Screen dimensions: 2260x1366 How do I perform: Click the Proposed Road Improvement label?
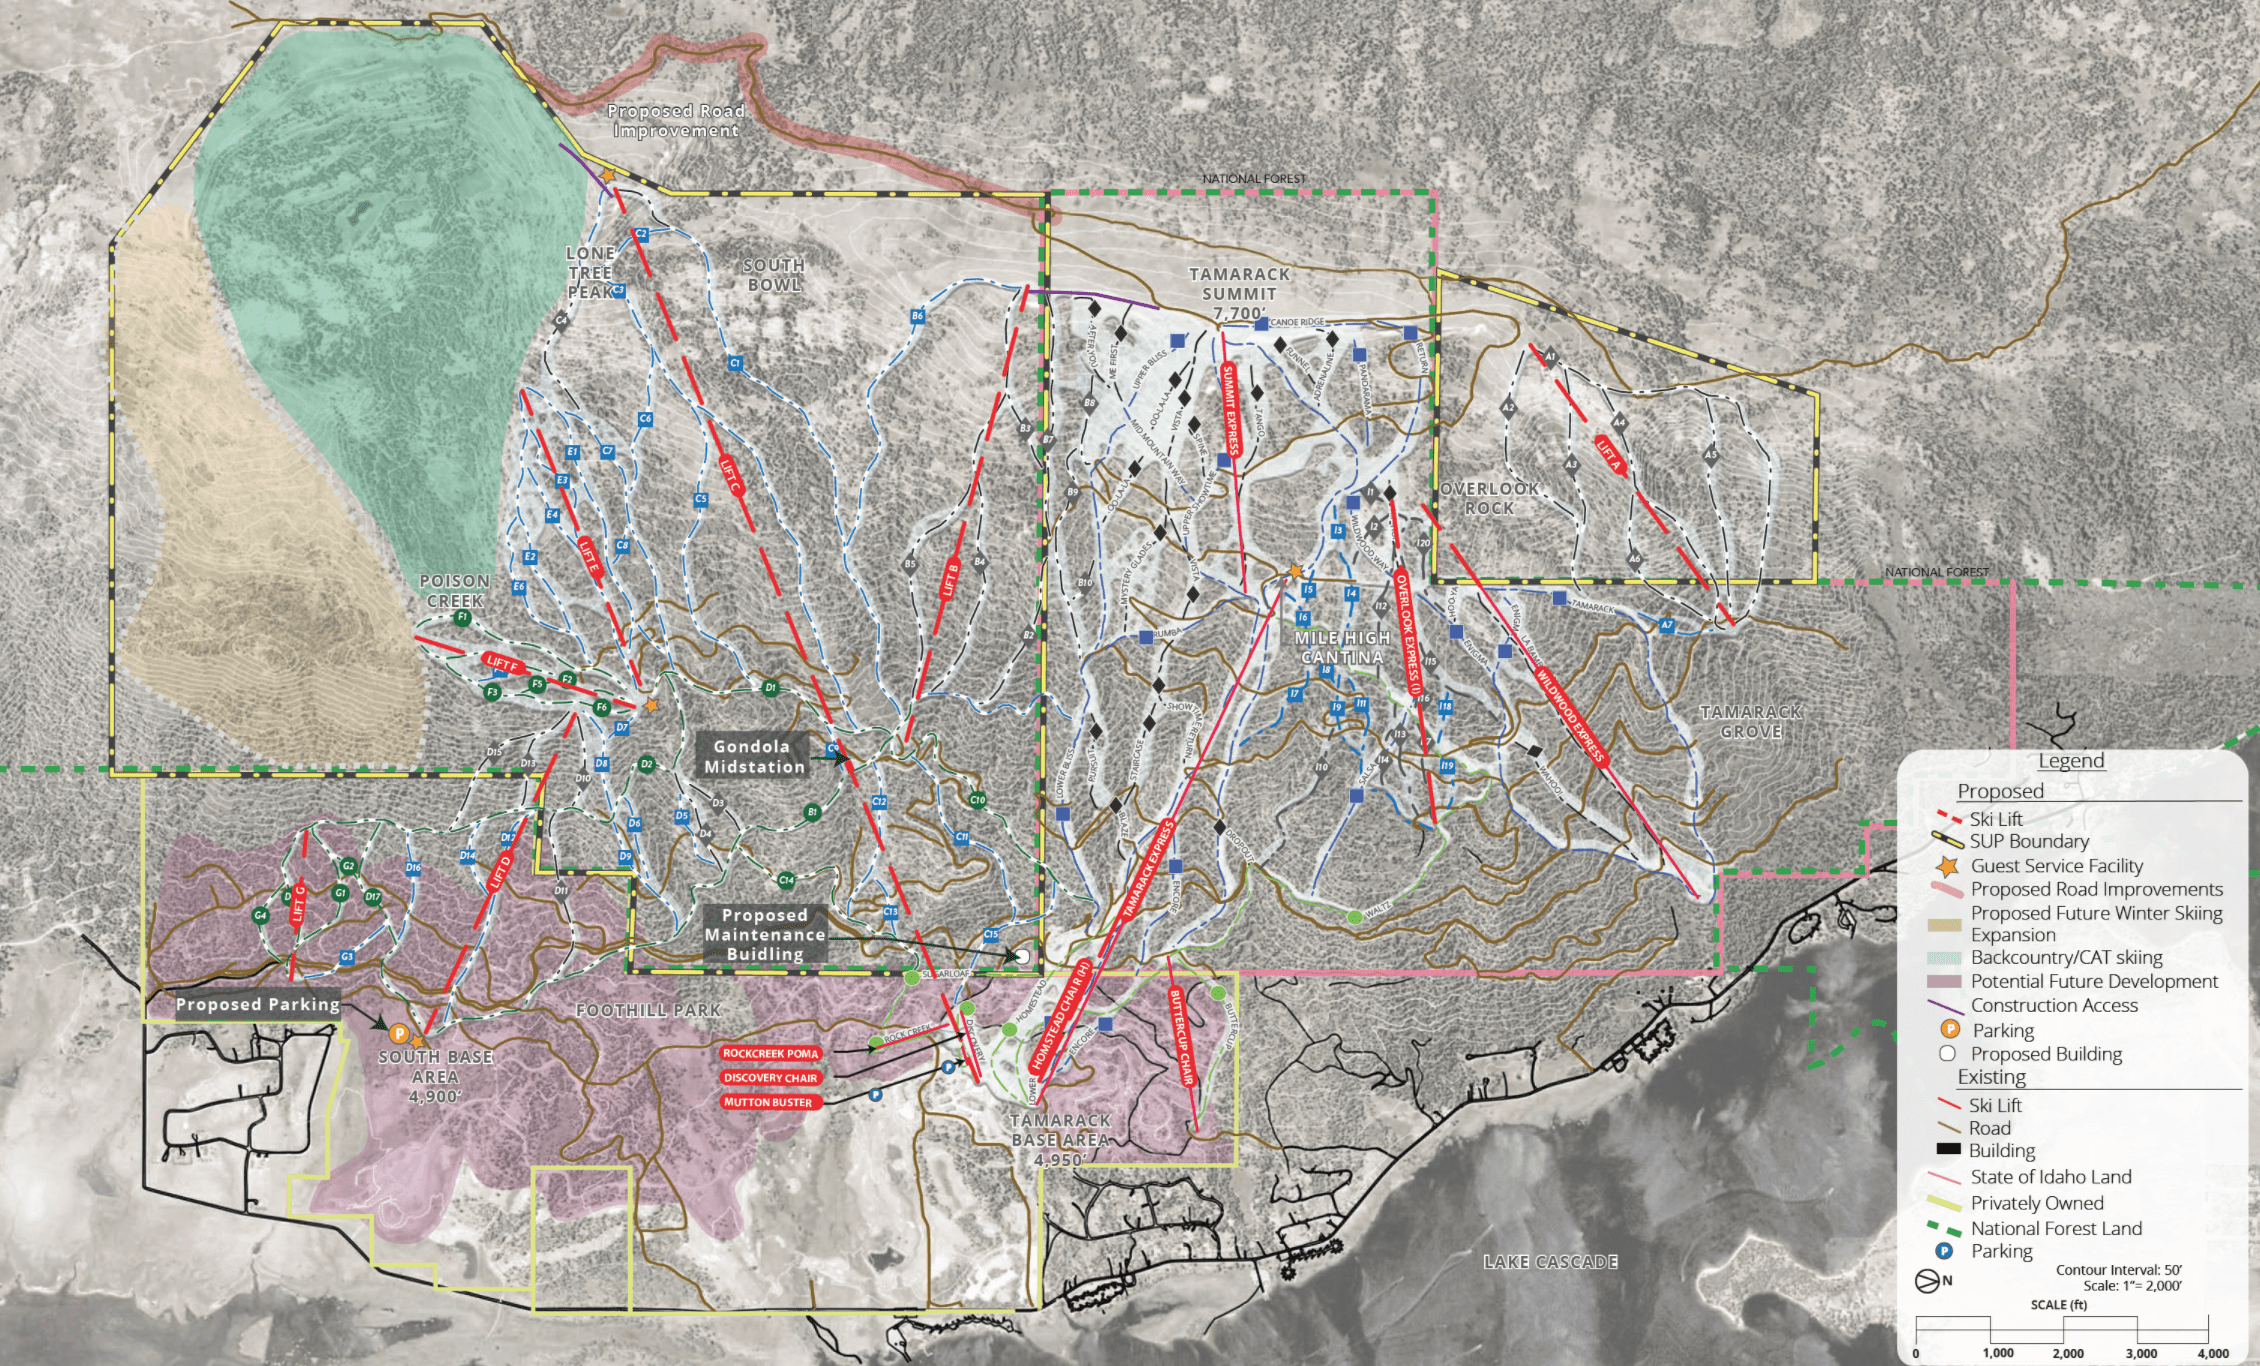click(676, 121)
